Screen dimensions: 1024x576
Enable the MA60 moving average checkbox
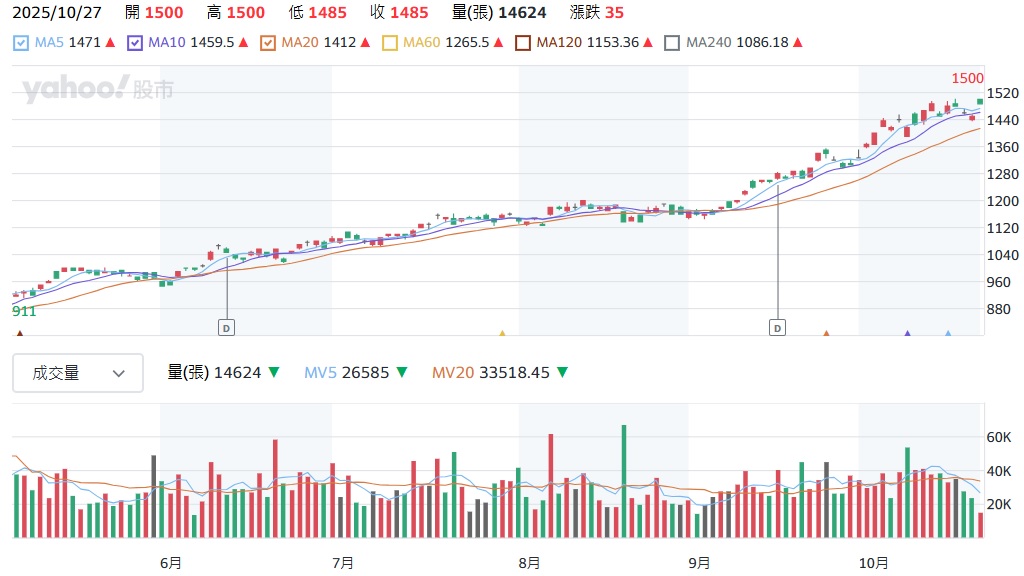[x=390, y=43]
